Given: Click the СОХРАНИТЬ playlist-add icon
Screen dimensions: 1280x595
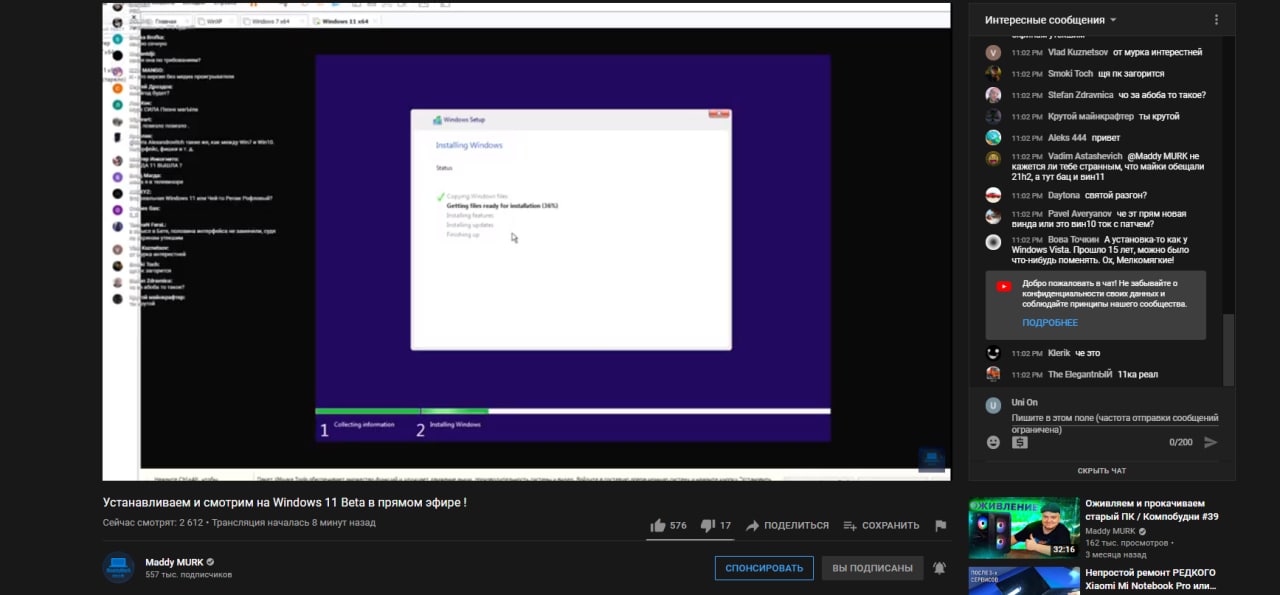Looking at the screenshot, I should click(x=850, y=525).
